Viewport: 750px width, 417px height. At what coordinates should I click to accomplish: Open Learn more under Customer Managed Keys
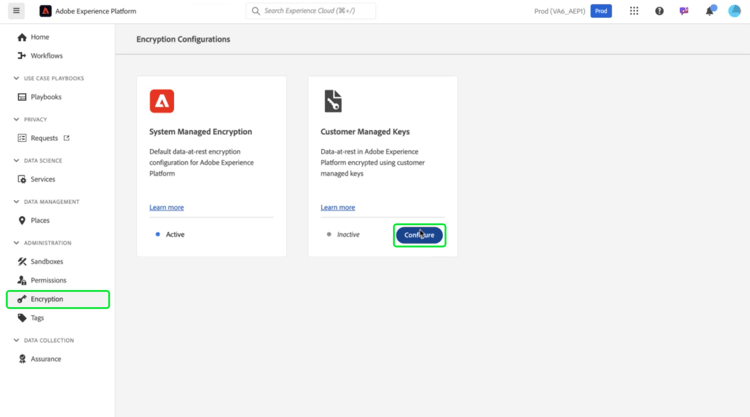pos(337,207)
